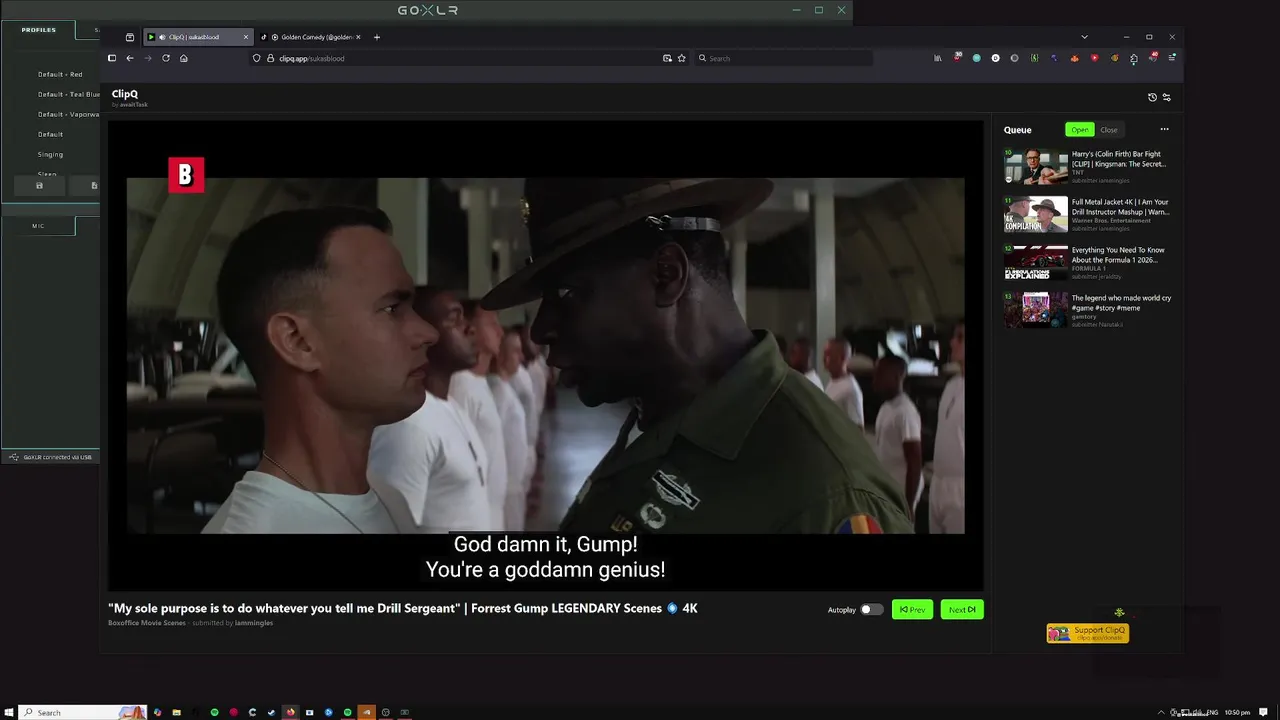
Task: Select Singing profile in GoXLR
Action: pyautogui.click(x=50, y=154)
